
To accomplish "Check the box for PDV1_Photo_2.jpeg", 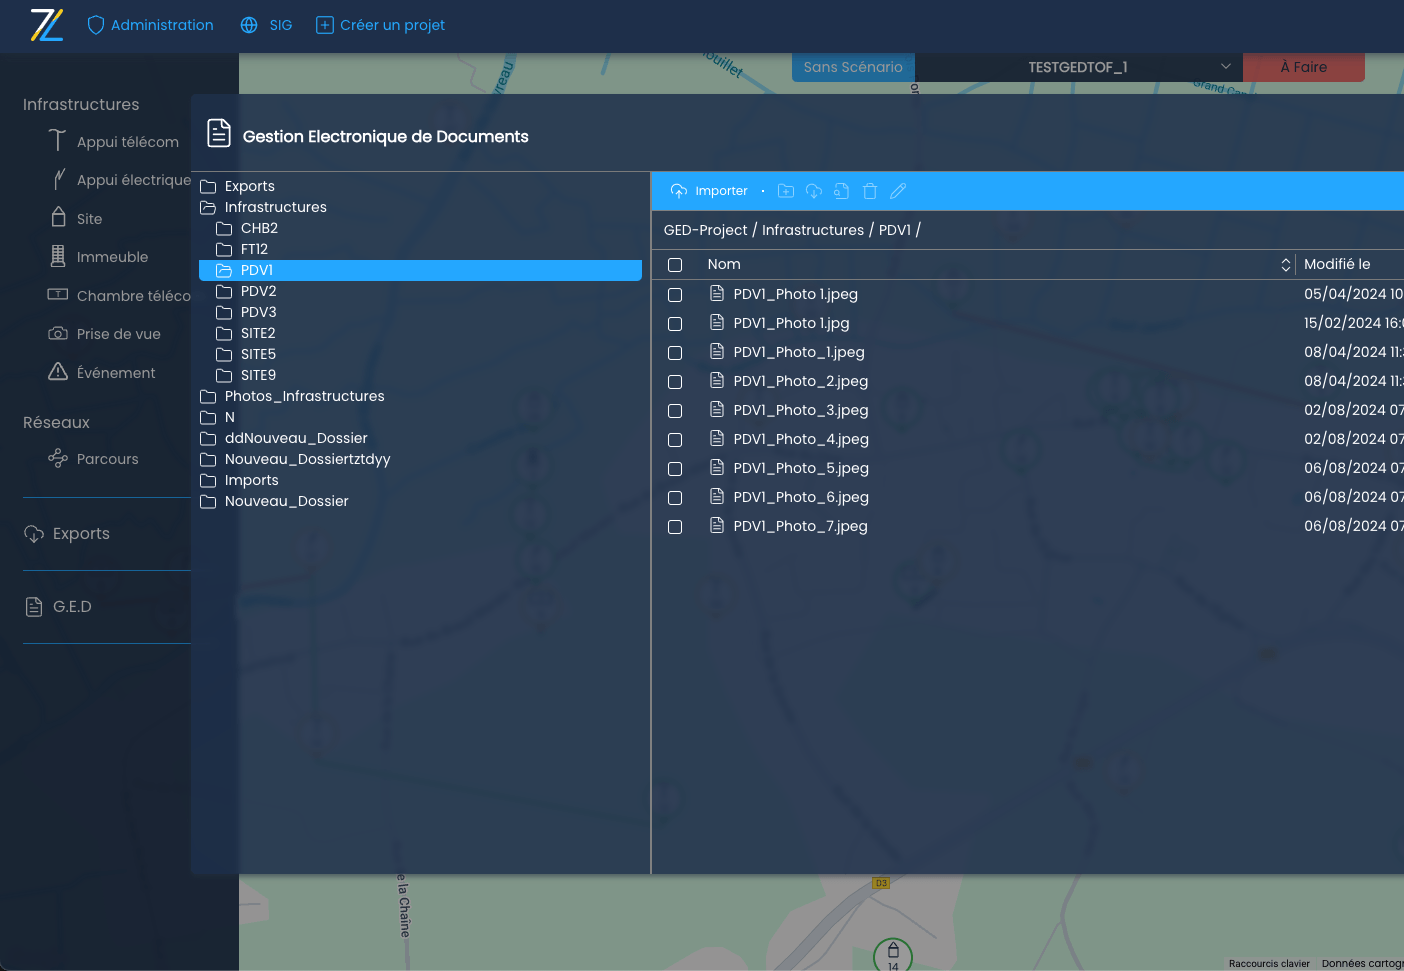I will pyautogui.click(x=675, y=382).
